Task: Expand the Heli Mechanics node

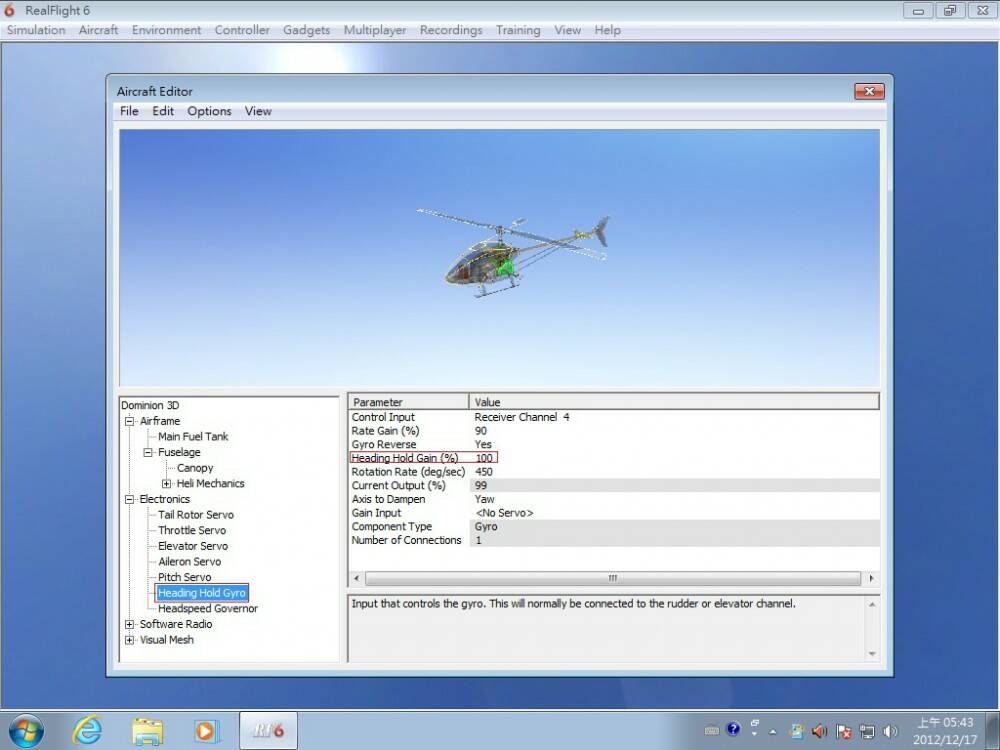Action: click(166, 483)
